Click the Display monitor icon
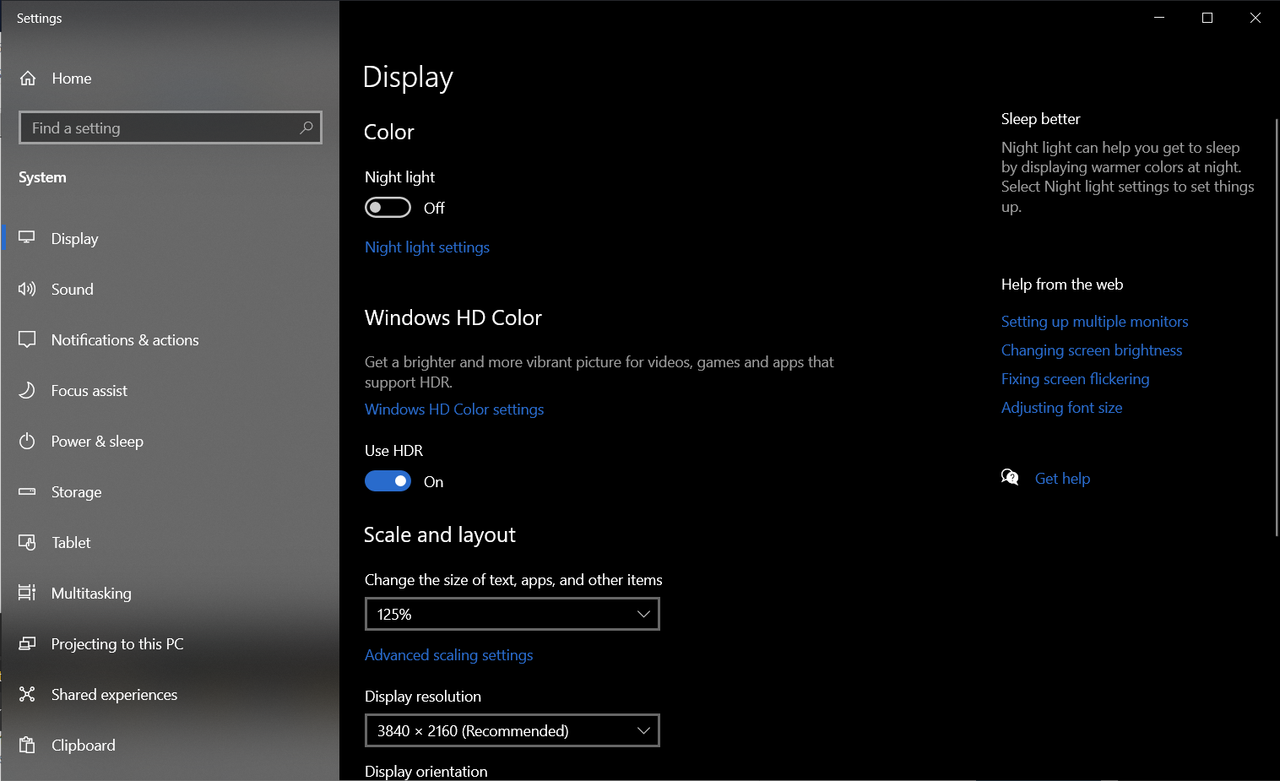Screen dimensions: 1280x781 click(x=28, y=238)
